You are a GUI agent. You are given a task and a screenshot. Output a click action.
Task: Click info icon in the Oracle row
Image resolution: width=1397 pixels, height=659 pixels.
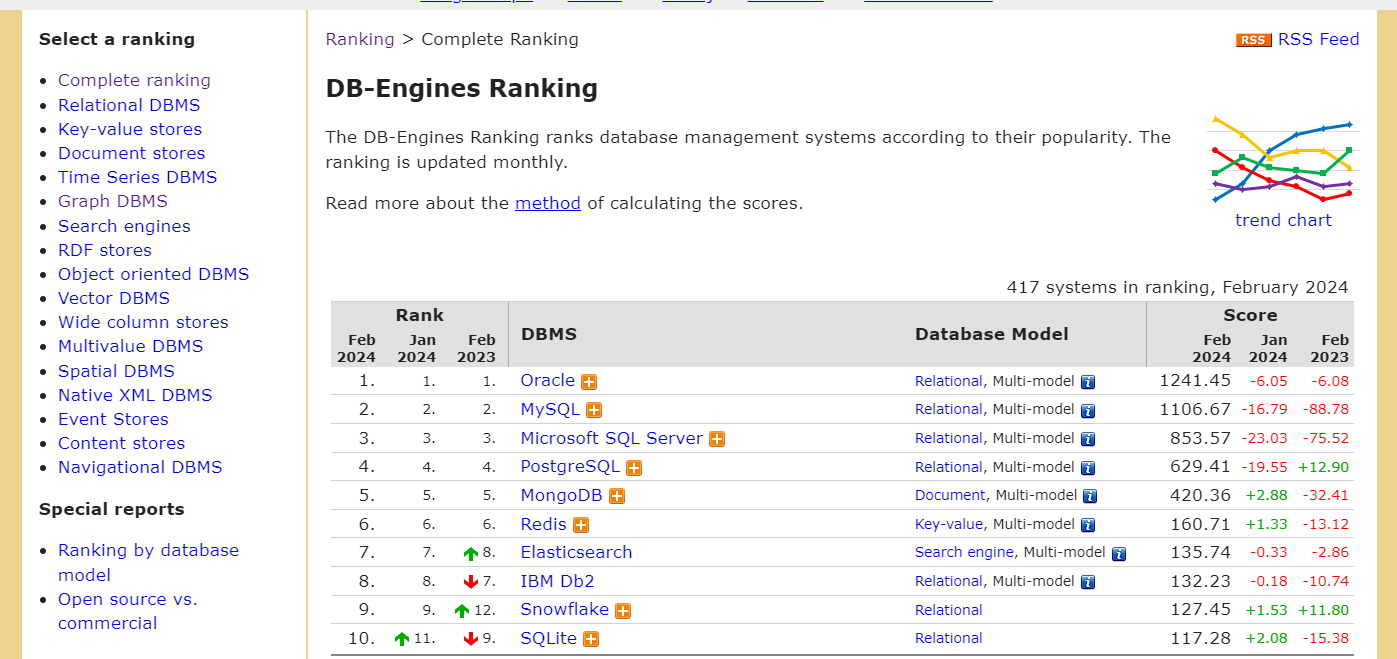1088,382
